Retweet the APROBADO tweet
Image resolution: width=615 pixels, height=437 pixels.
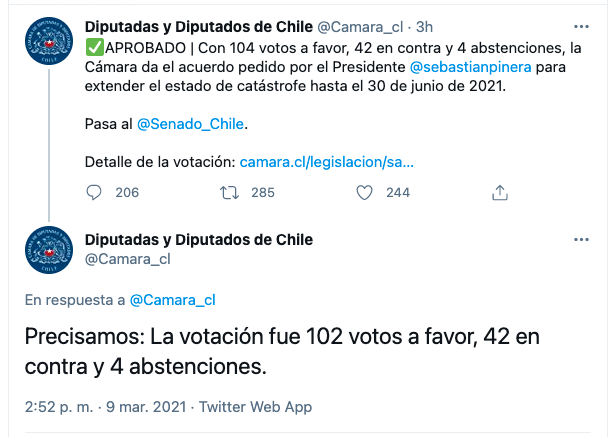[x=229, y=193]
